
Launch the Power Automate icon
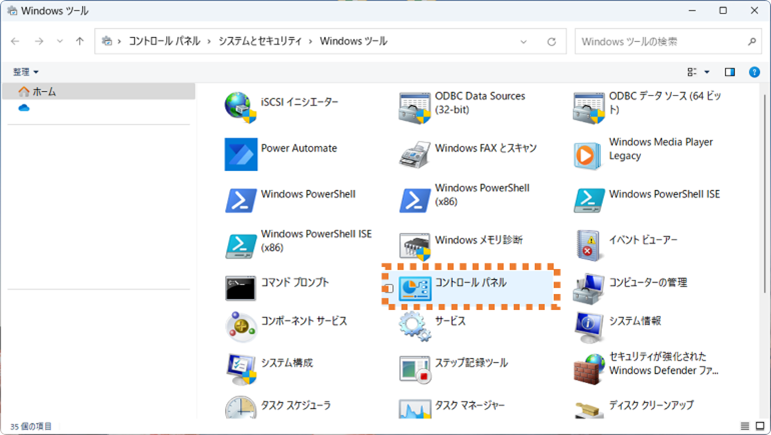point(241,154)
